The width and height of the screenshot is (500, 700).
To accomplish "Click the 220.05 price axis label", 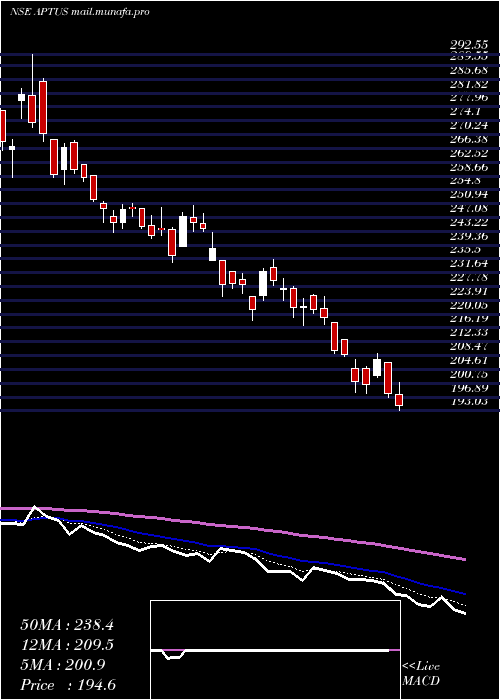I will click(x=469, y=305).
